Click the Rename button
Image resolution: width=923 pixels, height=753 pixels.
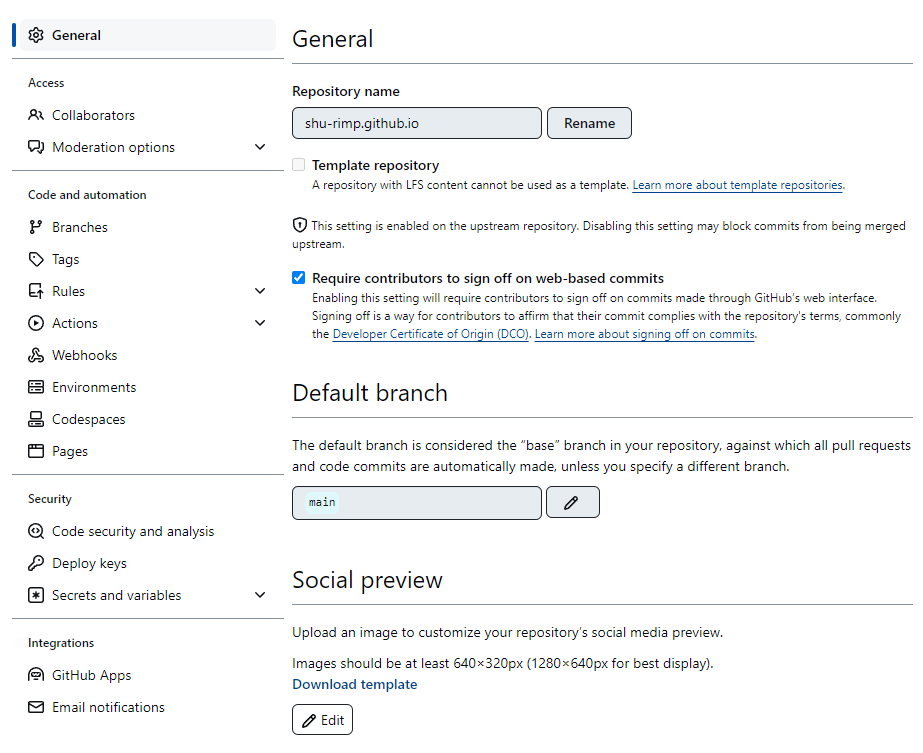589,123
